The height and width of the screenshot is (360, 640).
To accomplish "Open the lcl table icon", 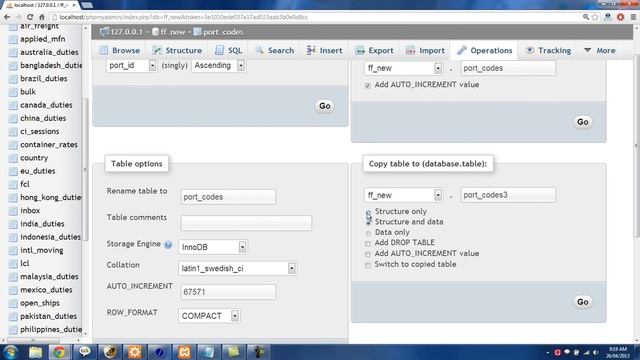I will coord(13,264).
